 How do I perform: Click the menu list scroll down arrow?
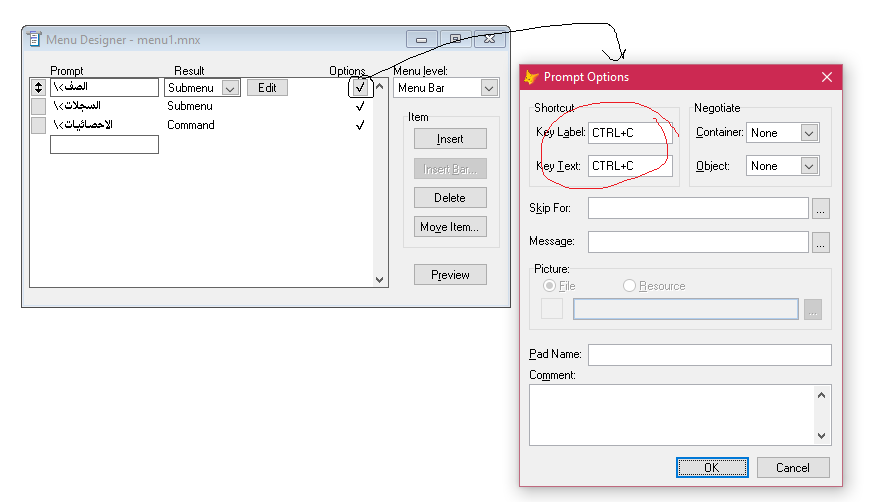click(380, 280)
